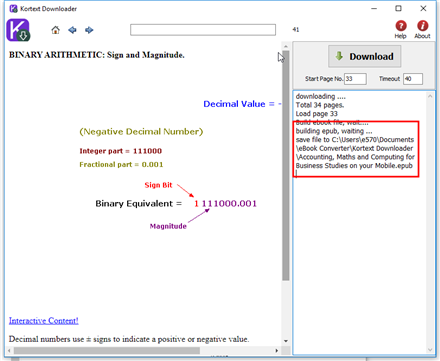Open the Interactive Content! link
The image size is (440, 361).
(44, 321)
